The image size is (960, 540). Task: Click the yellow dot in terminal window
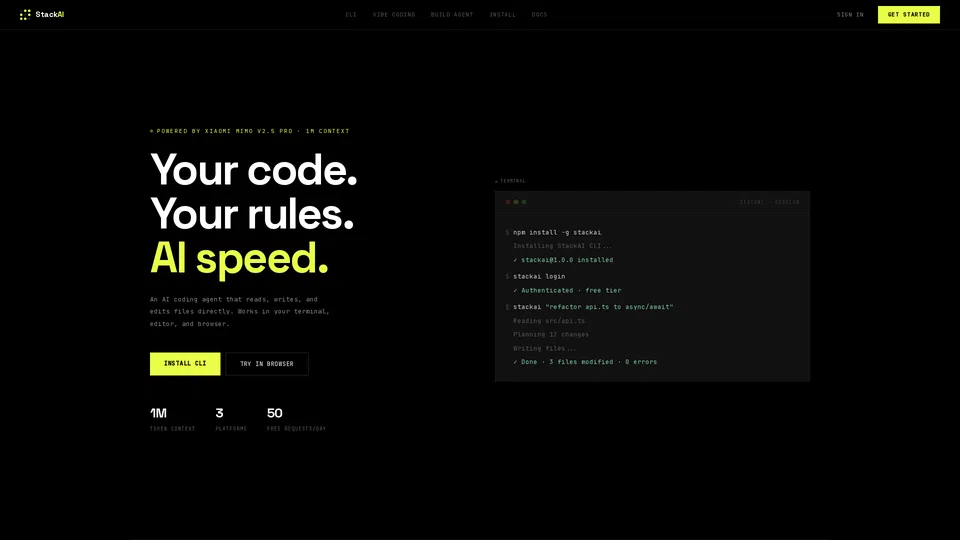tap(516, 202)
